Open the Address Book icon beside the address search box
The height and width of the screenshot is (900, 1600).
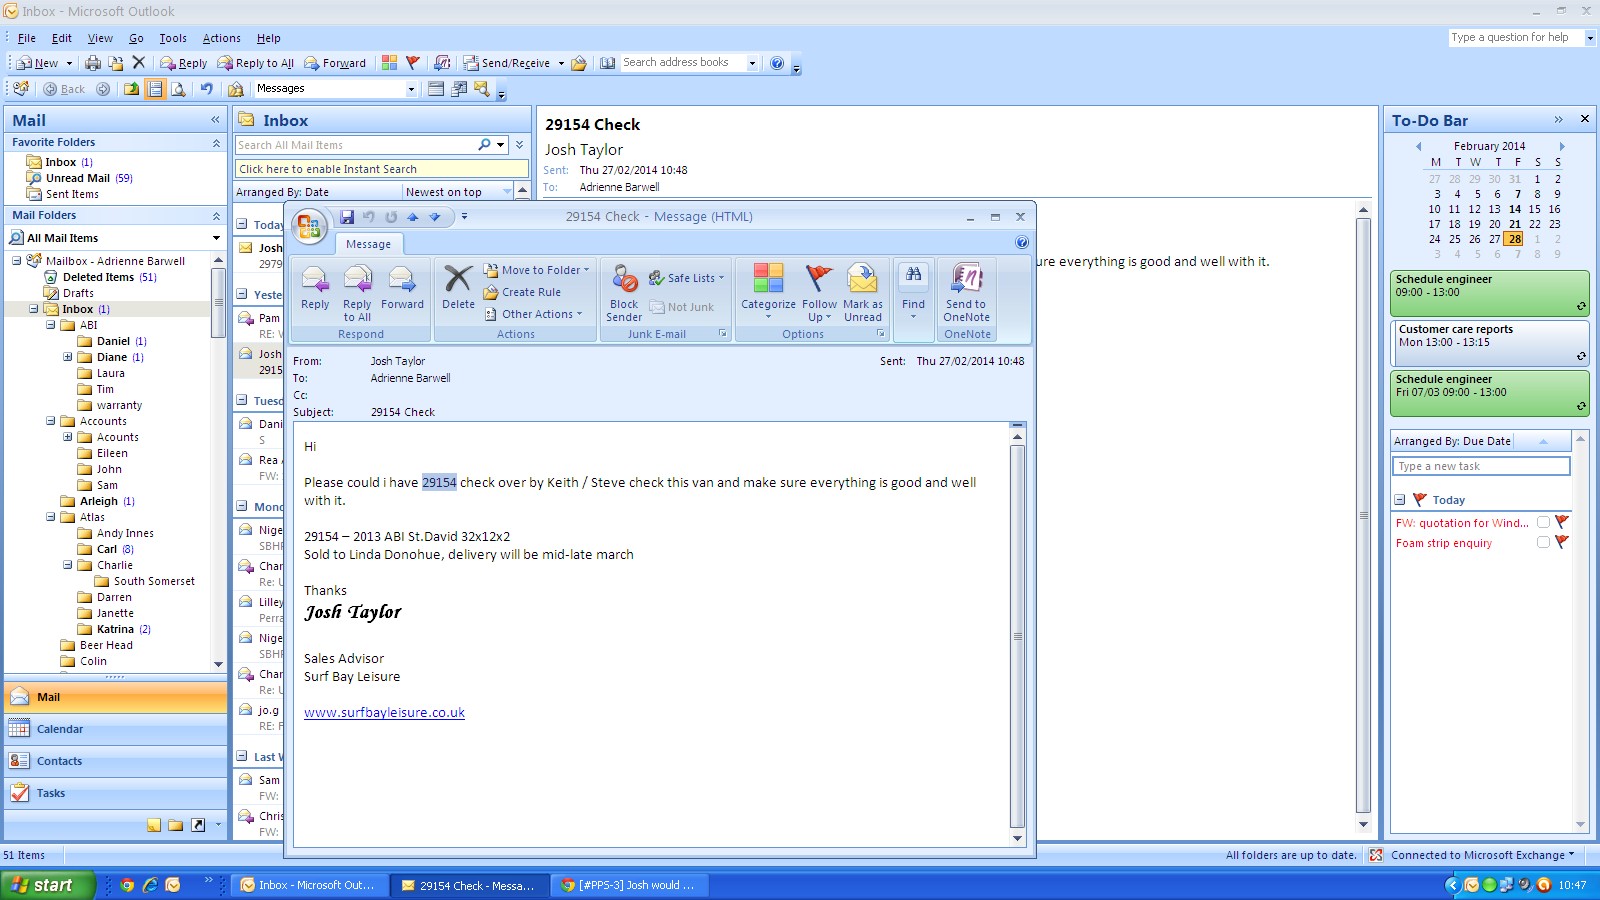point(607,63)
